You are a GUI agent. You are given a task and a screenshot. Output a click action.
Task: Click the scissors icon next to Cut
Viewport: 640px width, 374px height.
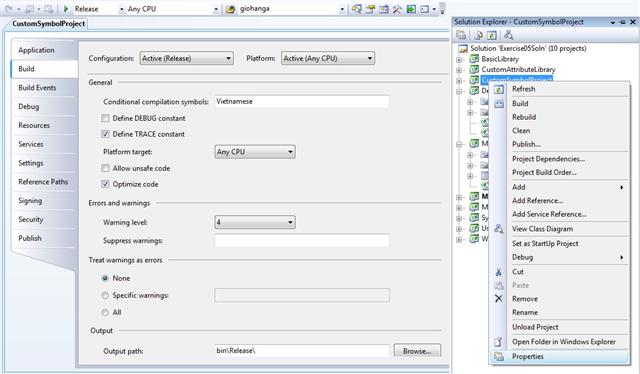pyautogui.click(x=498, y=272)
